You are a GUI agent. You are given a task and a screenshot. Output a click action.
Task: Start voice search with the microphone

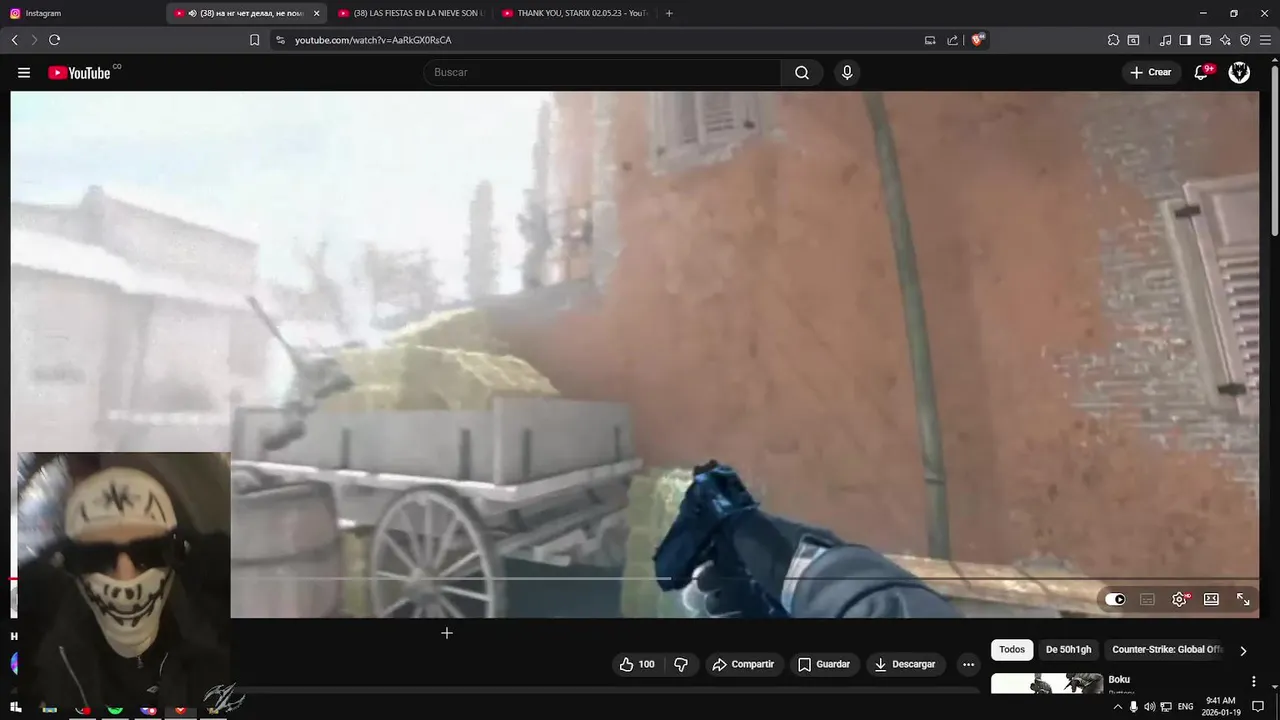click(x=847, y=73)
